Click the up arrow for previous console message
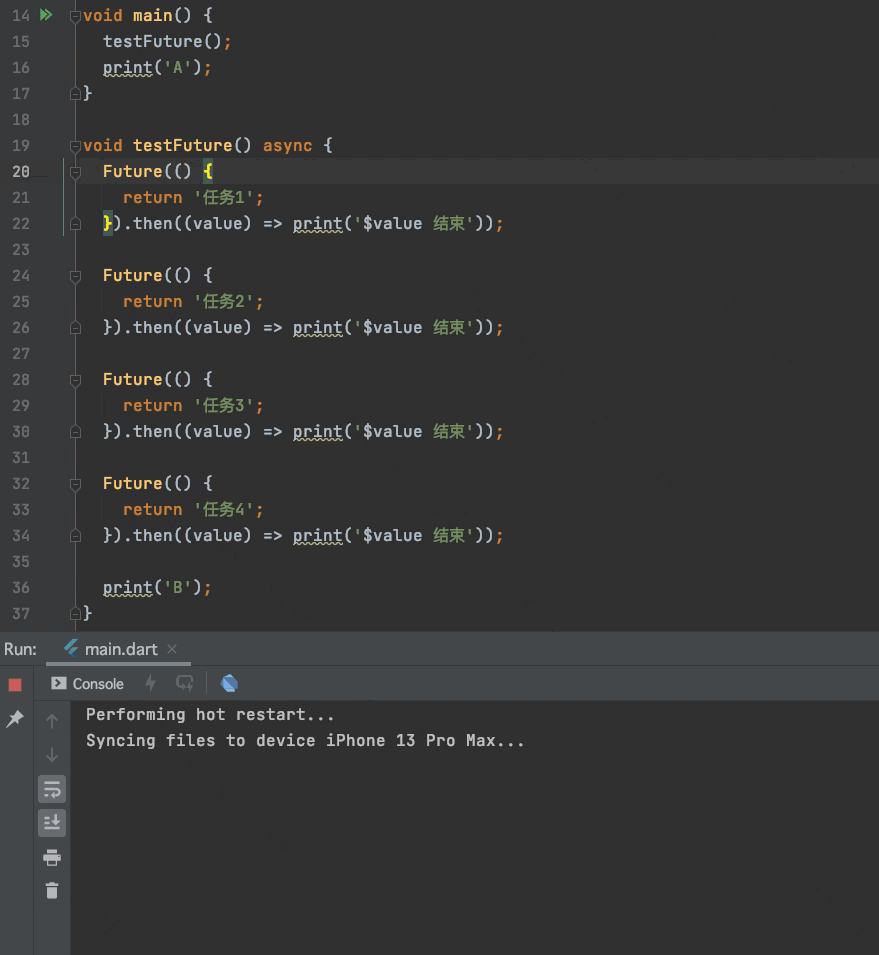Image resolution: width=879 pixels, height=955 pixels. click(51, 720)
